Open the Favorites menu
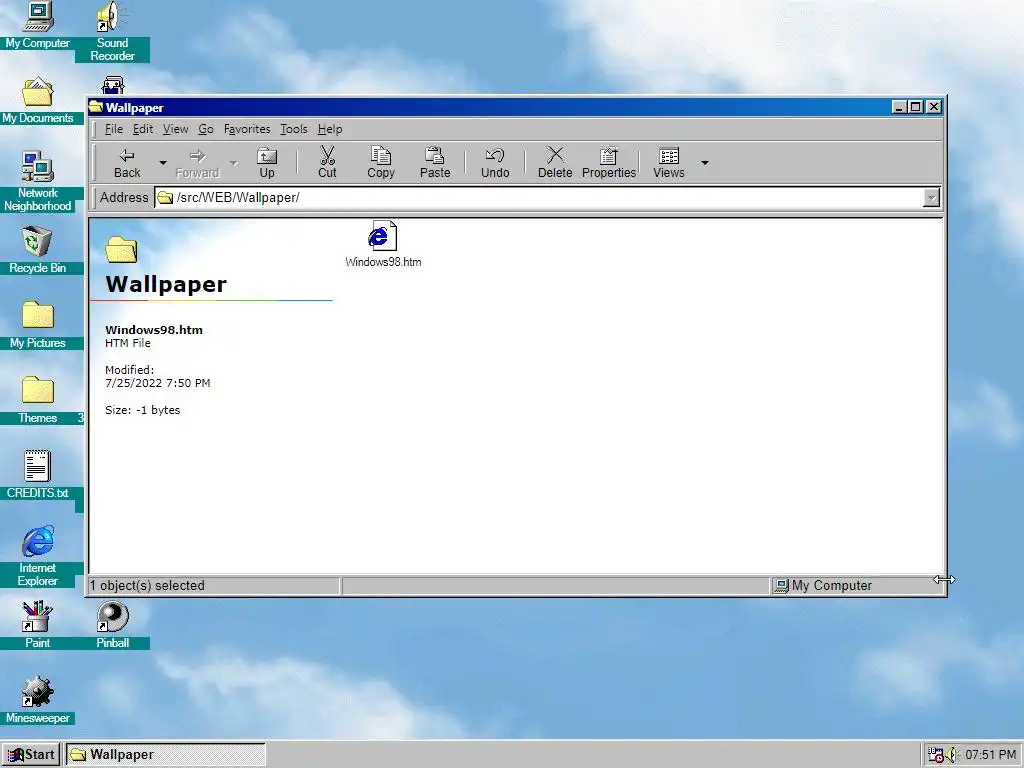 click(247, 129)
